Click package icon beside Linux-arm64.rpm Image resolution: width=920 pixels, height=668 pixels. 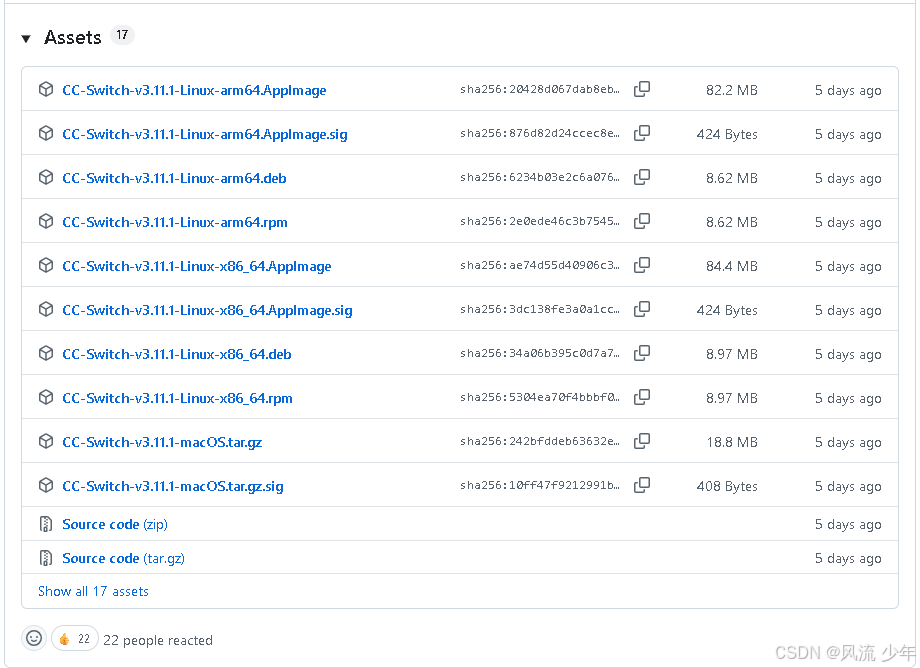[46, 221]
